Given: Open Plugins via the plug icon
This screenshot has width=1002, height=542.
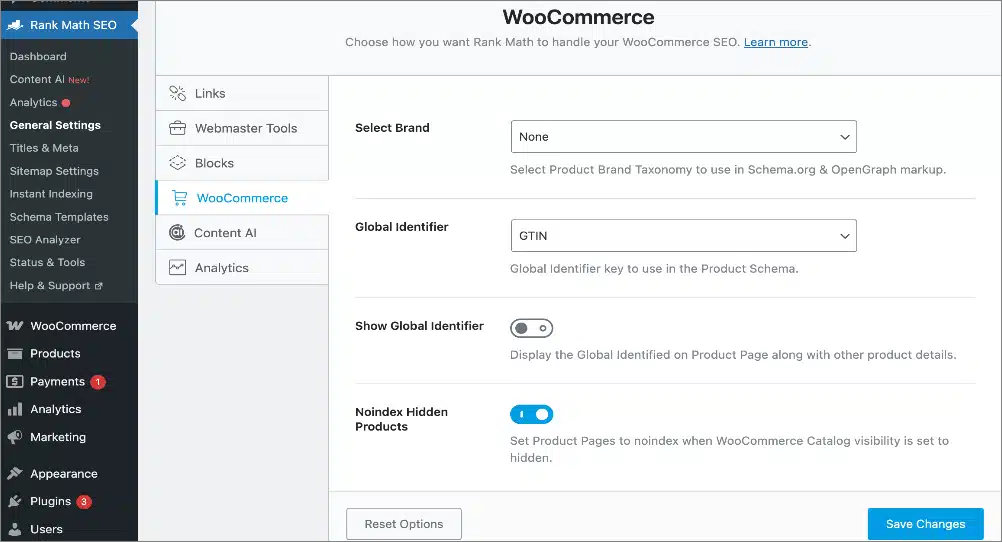Looking at the screenshot, I should tap(15, 502).
